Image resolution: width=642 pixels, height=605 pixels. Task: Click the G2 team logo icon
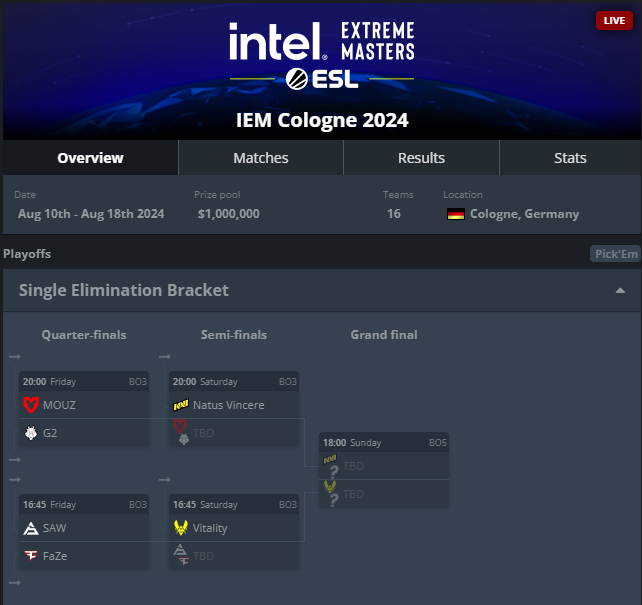click(31, 433)
